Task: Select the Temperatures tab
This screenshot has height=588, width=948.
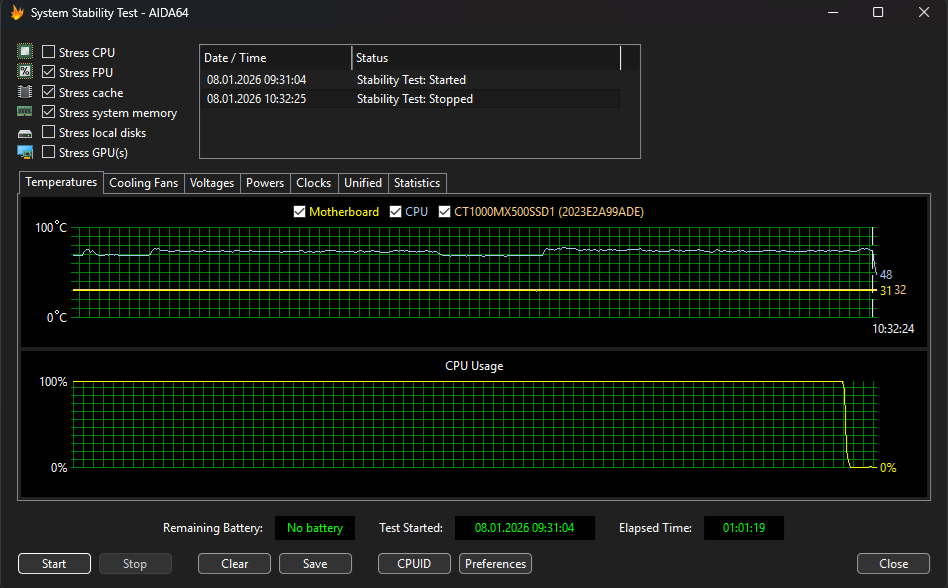Action: [61, 182]
